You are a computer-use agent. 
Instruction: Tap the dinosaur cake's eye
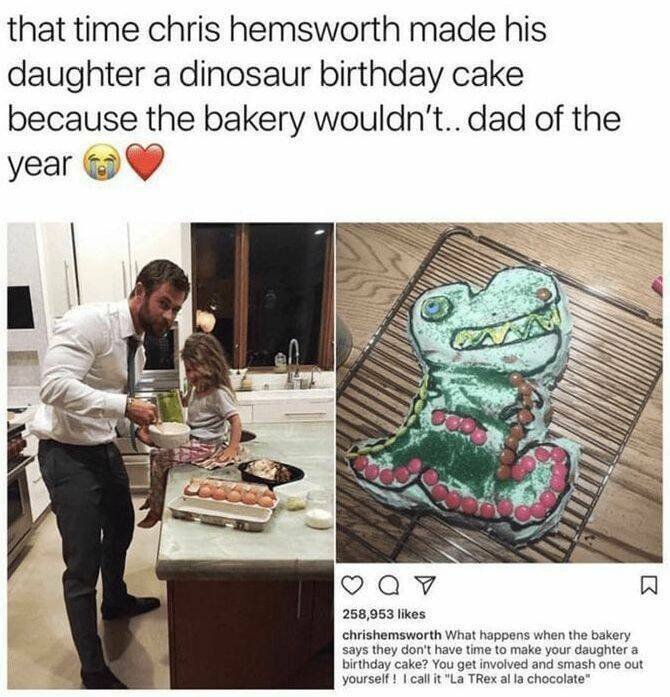[x=434, y=308]
